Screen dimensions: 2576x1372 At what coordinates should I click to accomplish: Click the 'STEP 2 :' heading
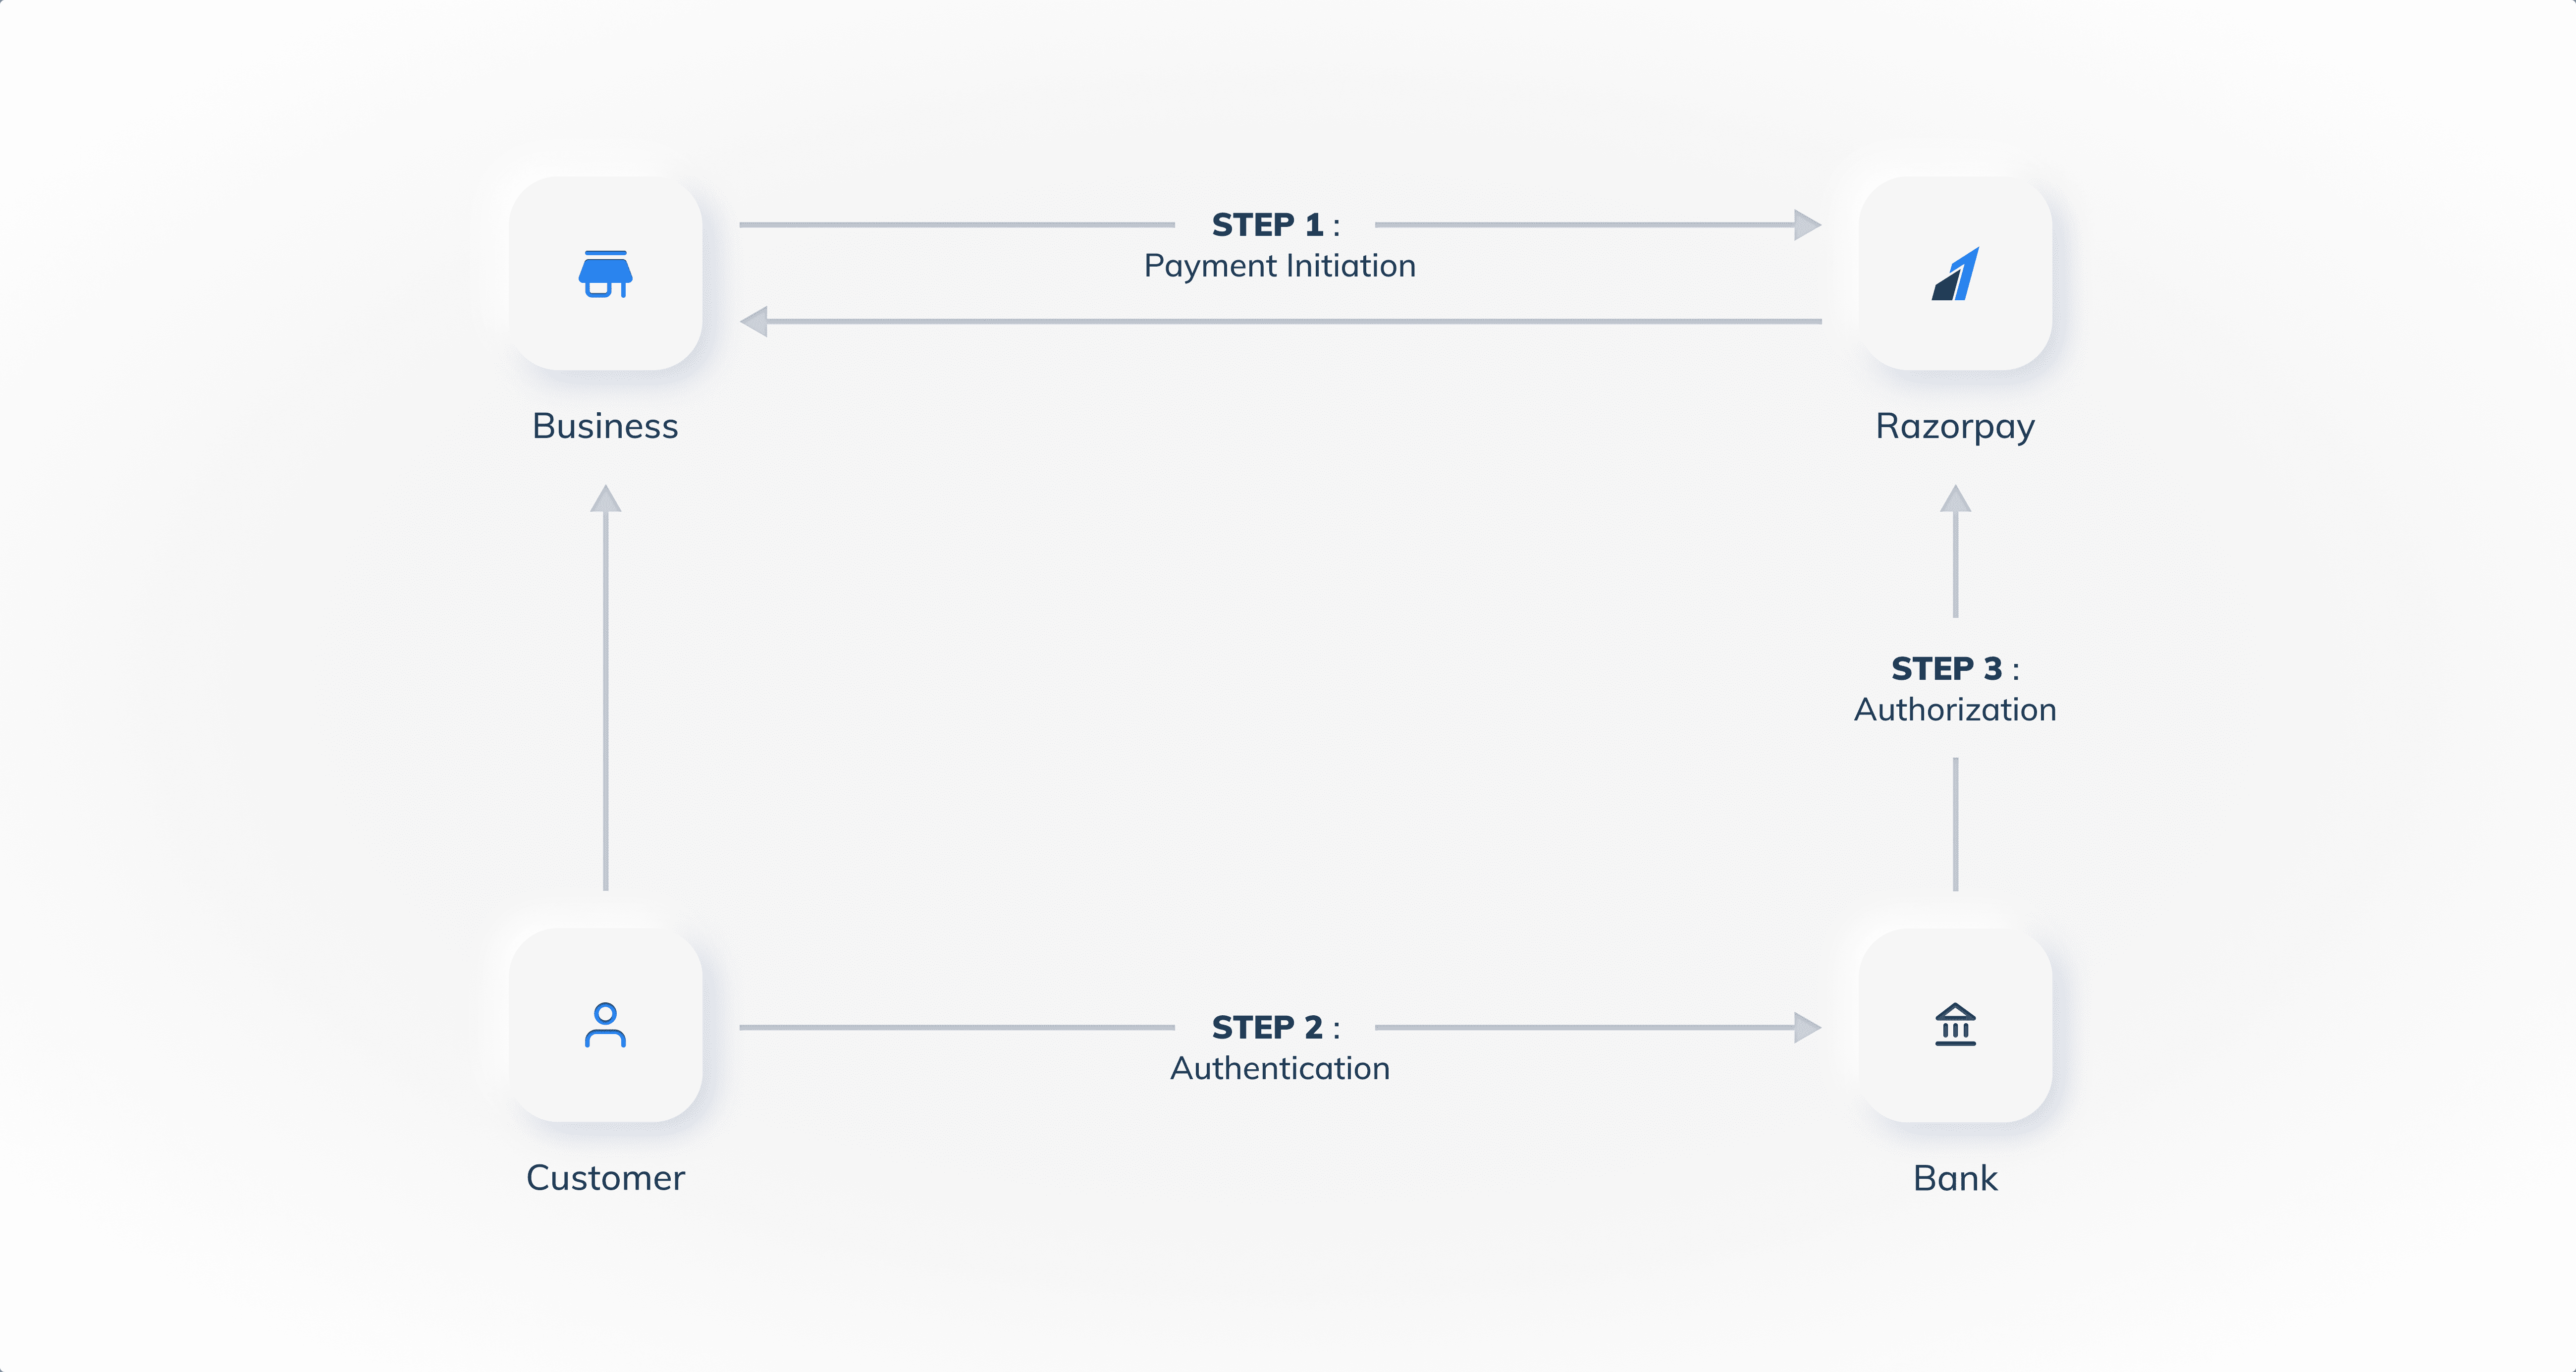(x=1275, y=1027)
